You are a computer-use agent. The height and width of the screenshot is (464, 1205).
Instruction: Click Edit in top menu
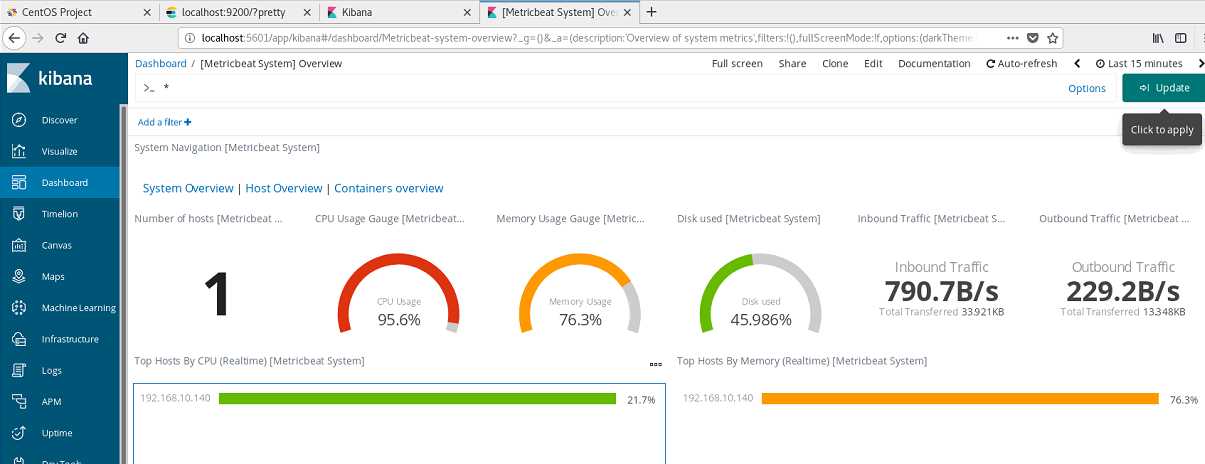[x=873, y=63]
